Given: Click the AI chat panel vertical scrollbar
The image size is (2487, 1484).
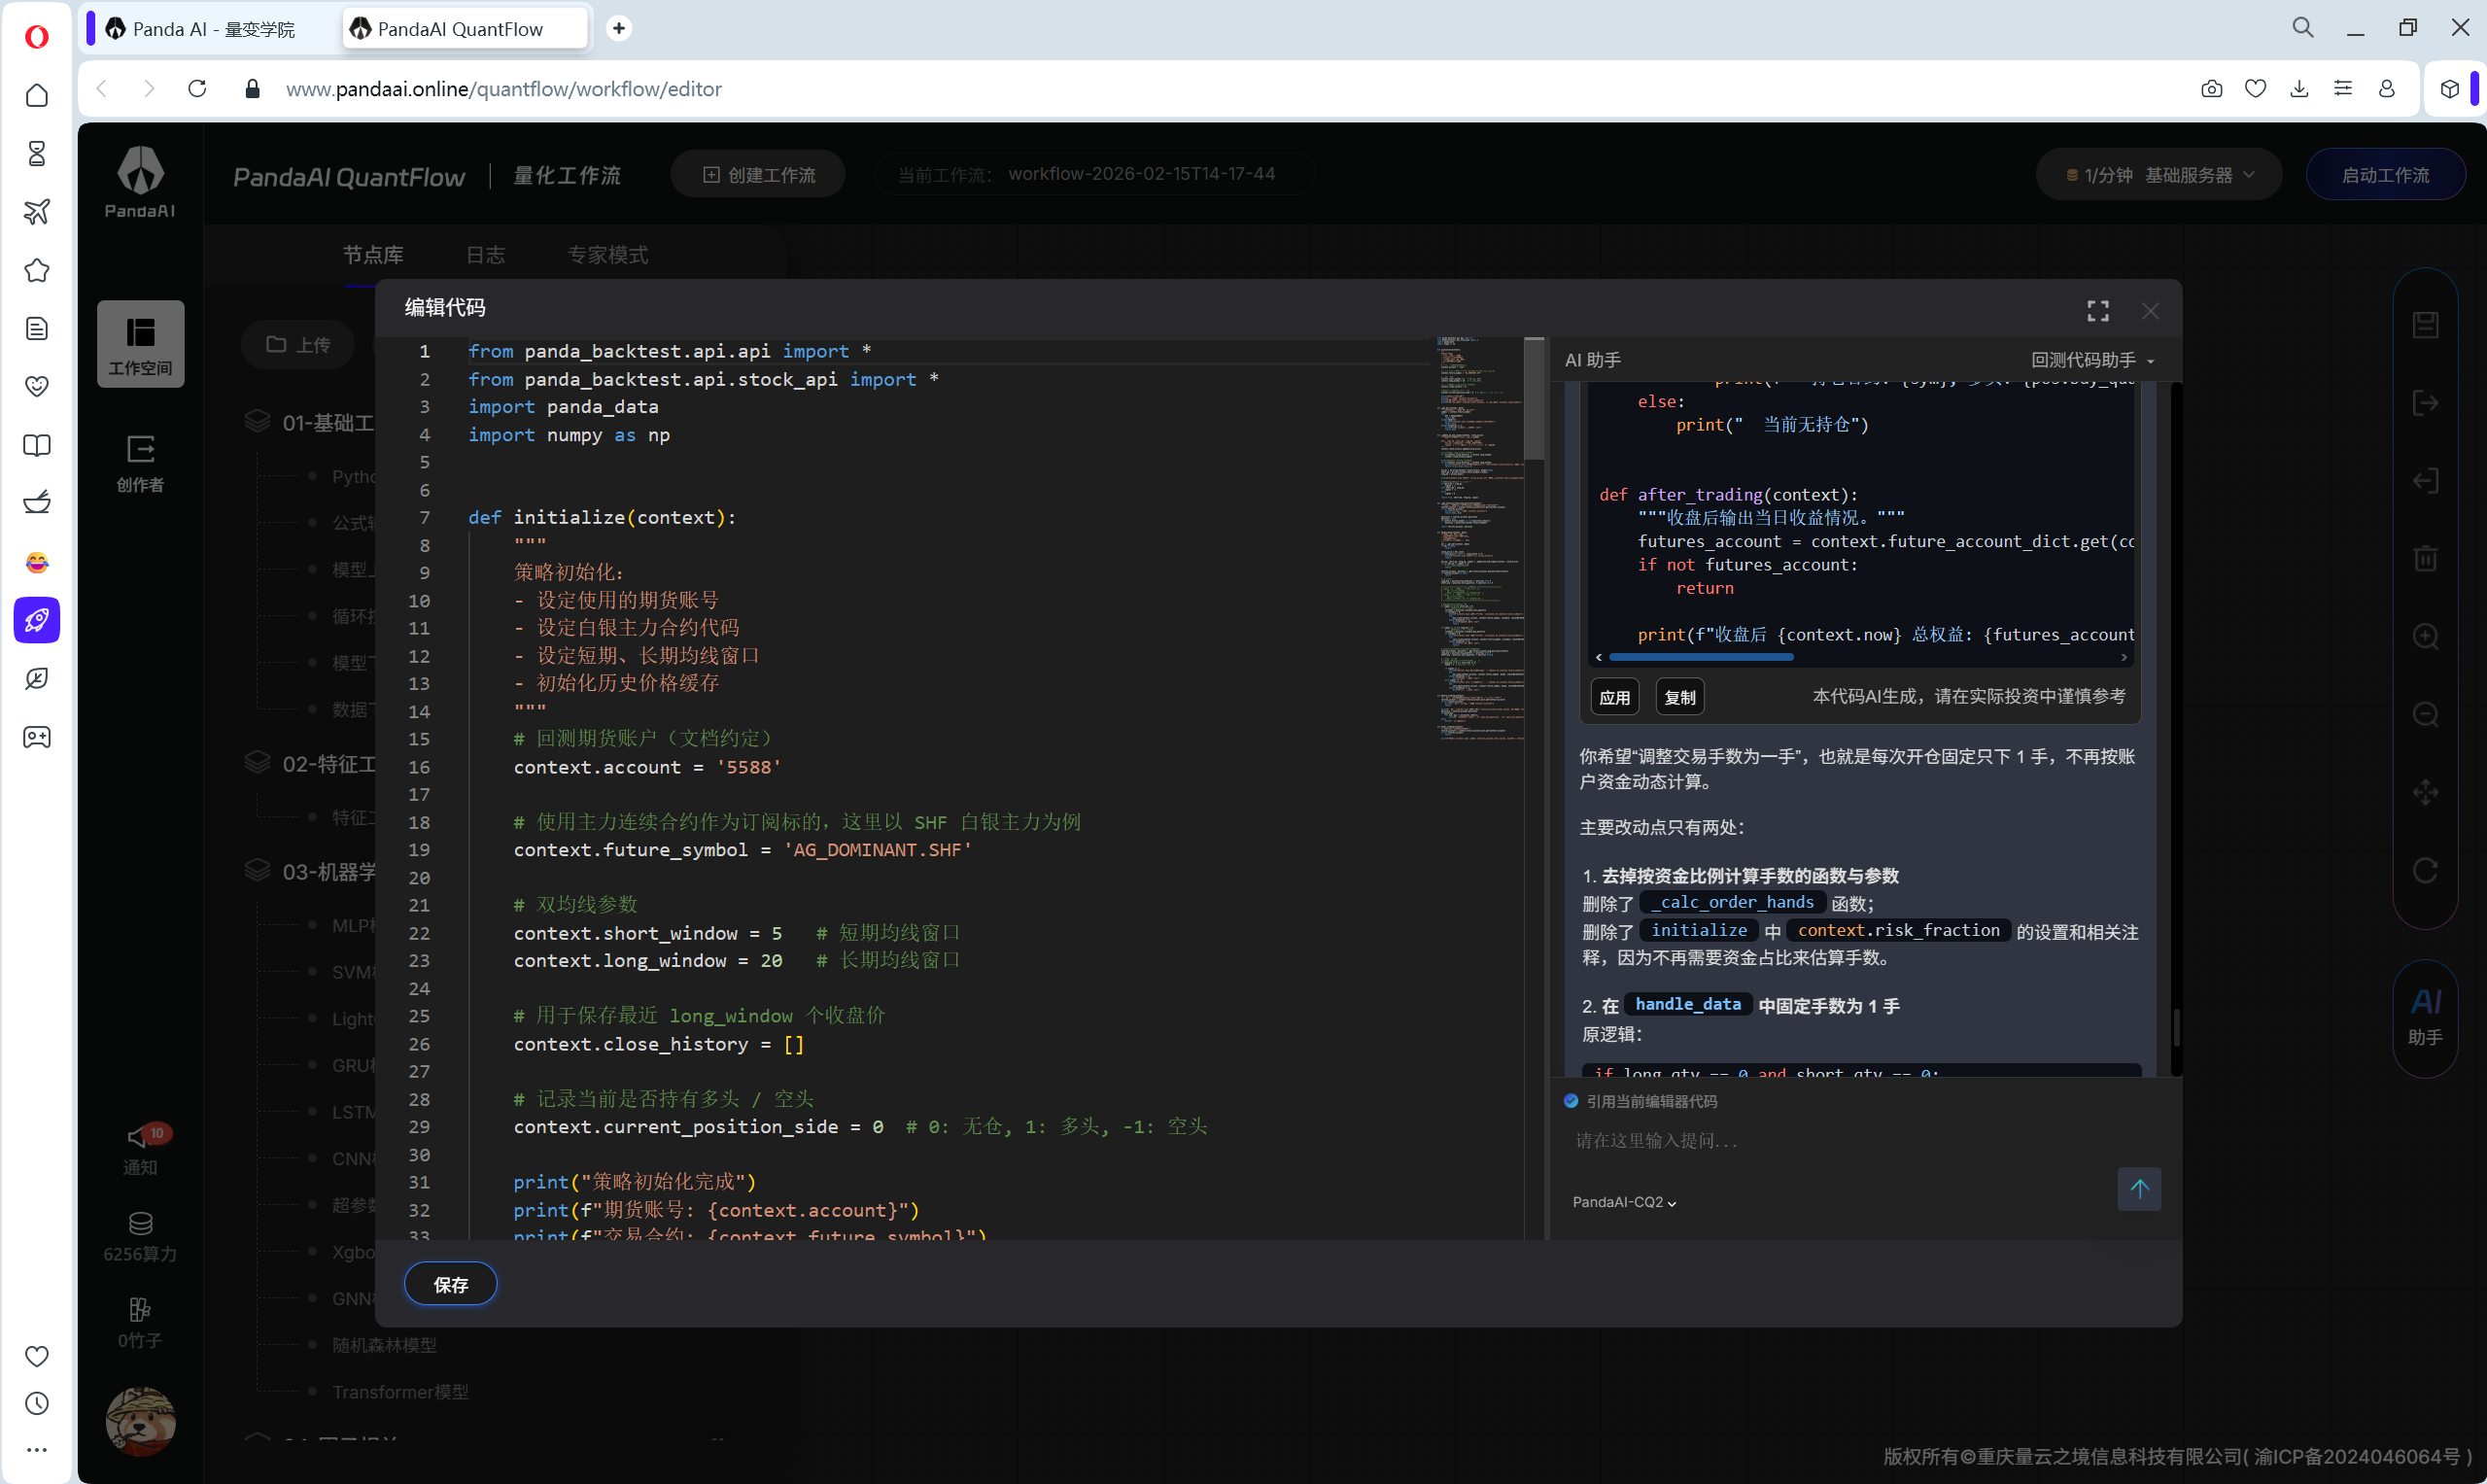Looking at the screenshot, I should coord(2175,1026).
